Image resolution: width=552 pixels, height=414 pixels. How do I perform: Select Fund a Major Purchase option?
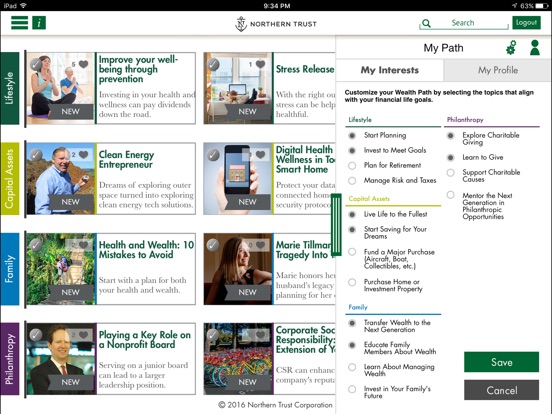pyautogui.click(x=352, y=252)
